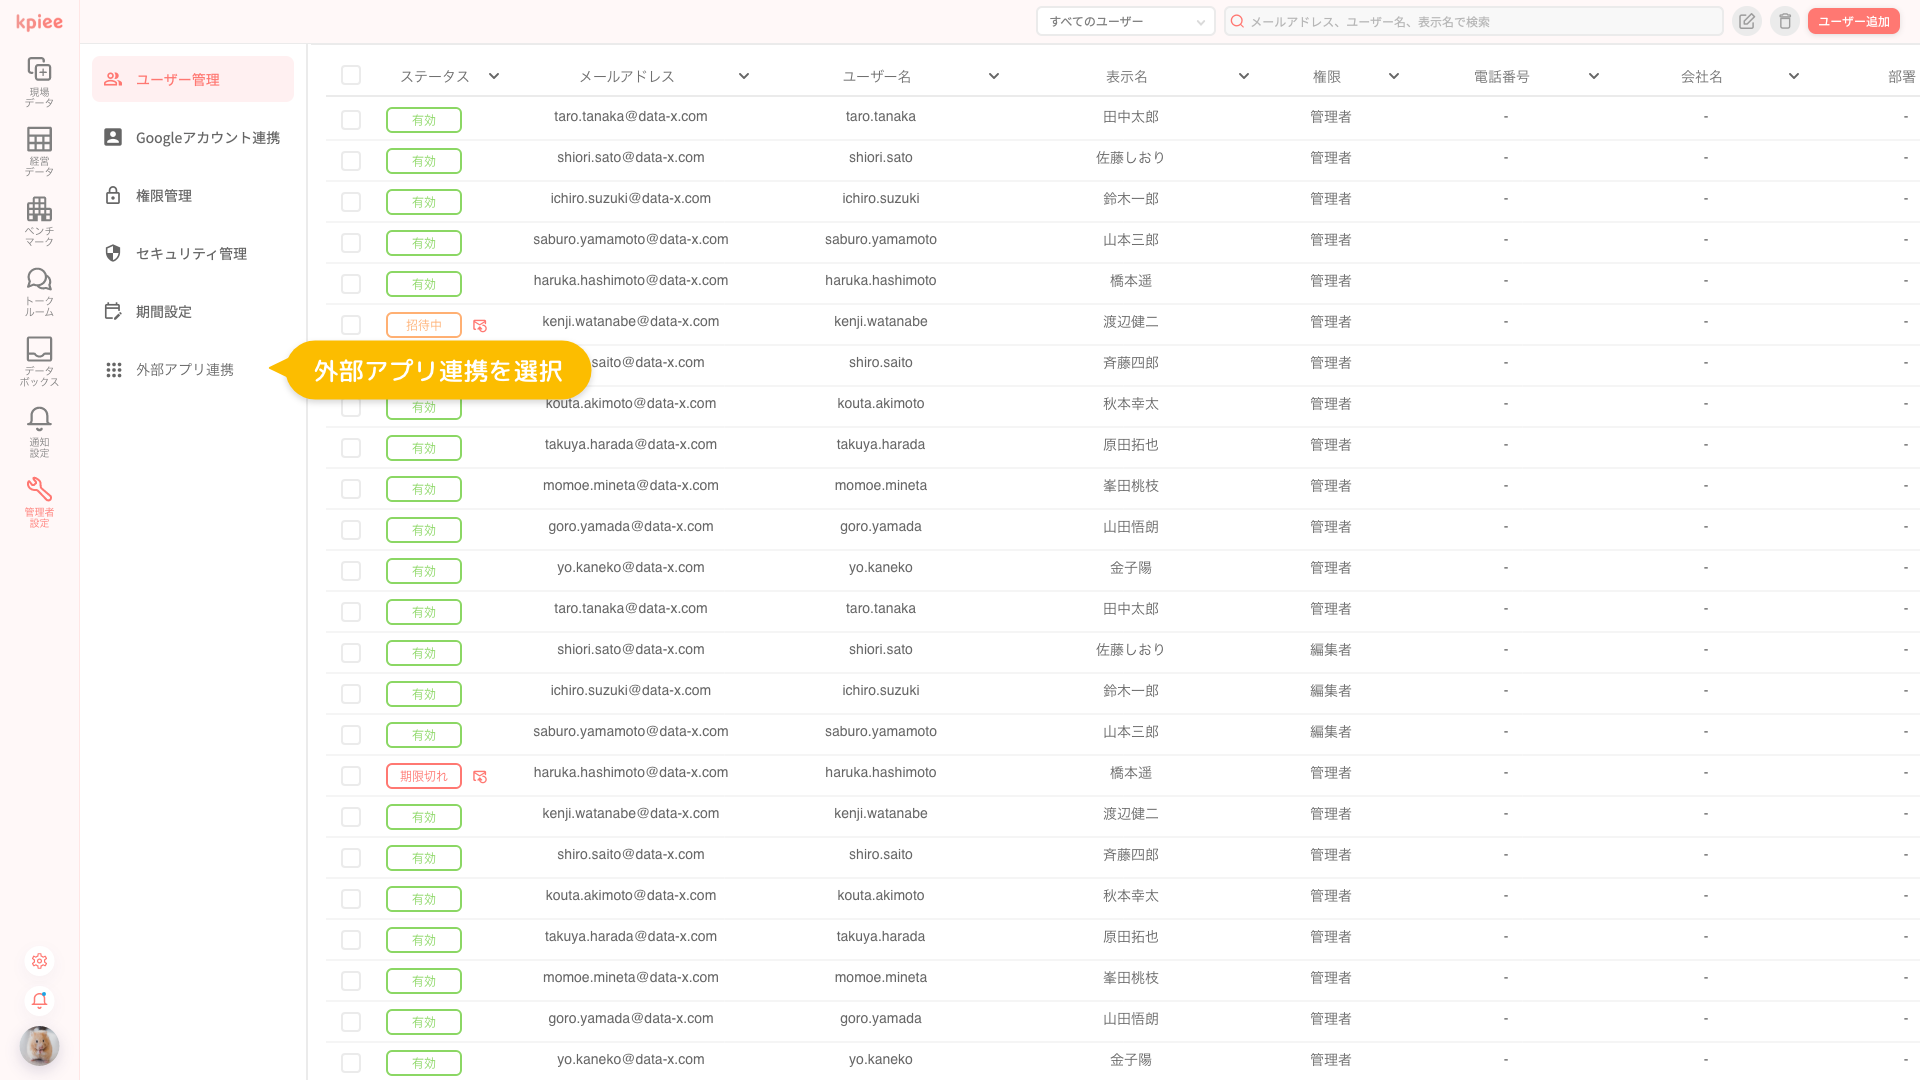Screen dimensions: 1920x1080
Task: Toggle the select-all checkbox in the table header
Action: tap(351, 75)
